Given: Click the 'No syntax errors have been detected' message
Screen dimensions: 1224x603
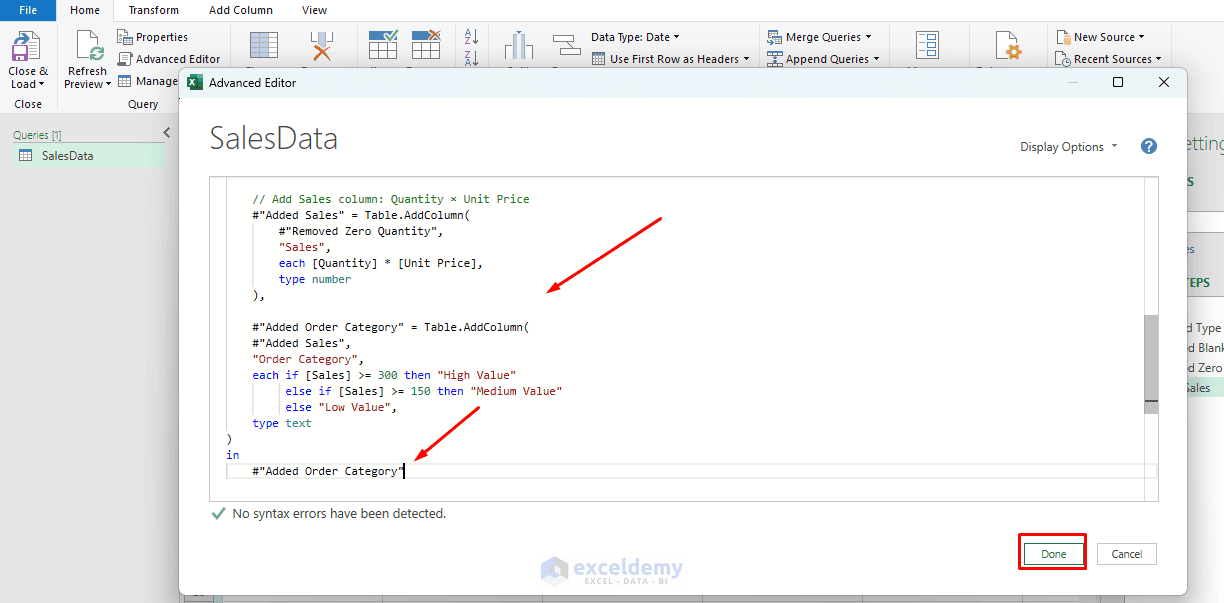Looking at the screenshot, I should pyautogui.click(x=339, y=514).
